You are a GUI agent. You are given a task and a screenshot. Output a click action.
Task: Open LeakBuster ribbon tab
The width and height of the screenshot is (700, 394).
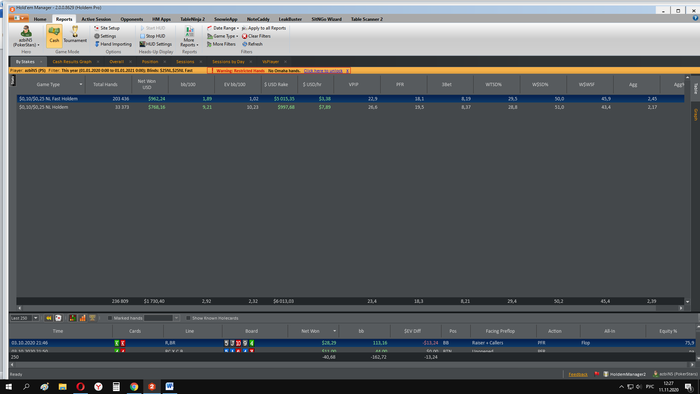[290, 19]
